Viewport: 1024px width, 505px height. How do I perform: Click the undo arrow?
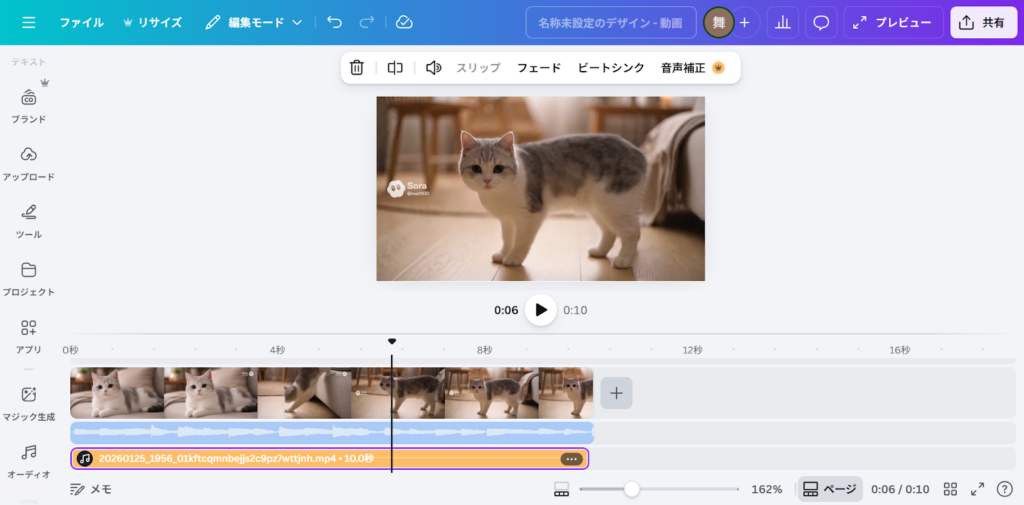(334, 23)
